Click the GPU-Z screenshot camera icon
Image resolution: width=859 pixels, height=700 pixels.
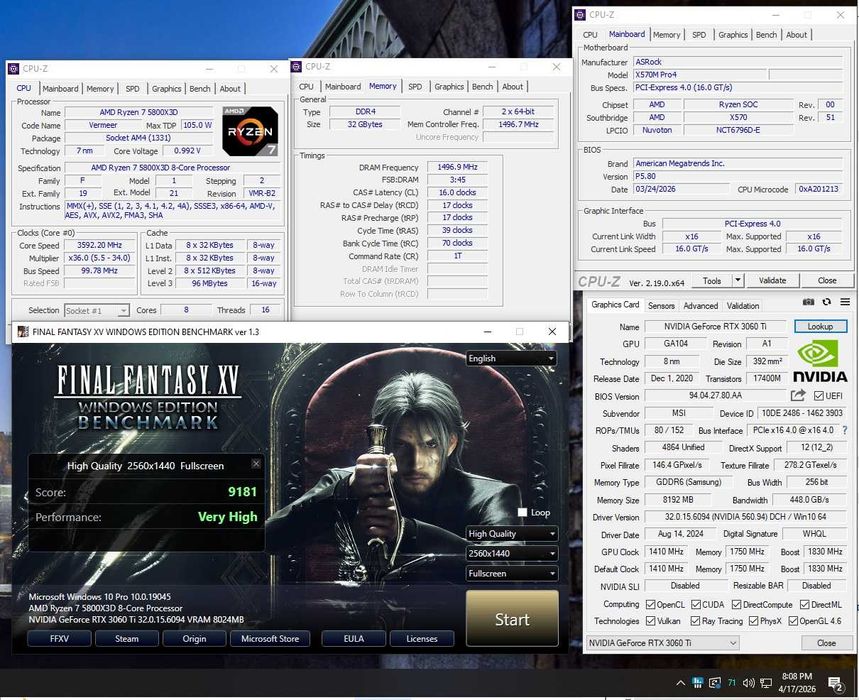(808, 302)
